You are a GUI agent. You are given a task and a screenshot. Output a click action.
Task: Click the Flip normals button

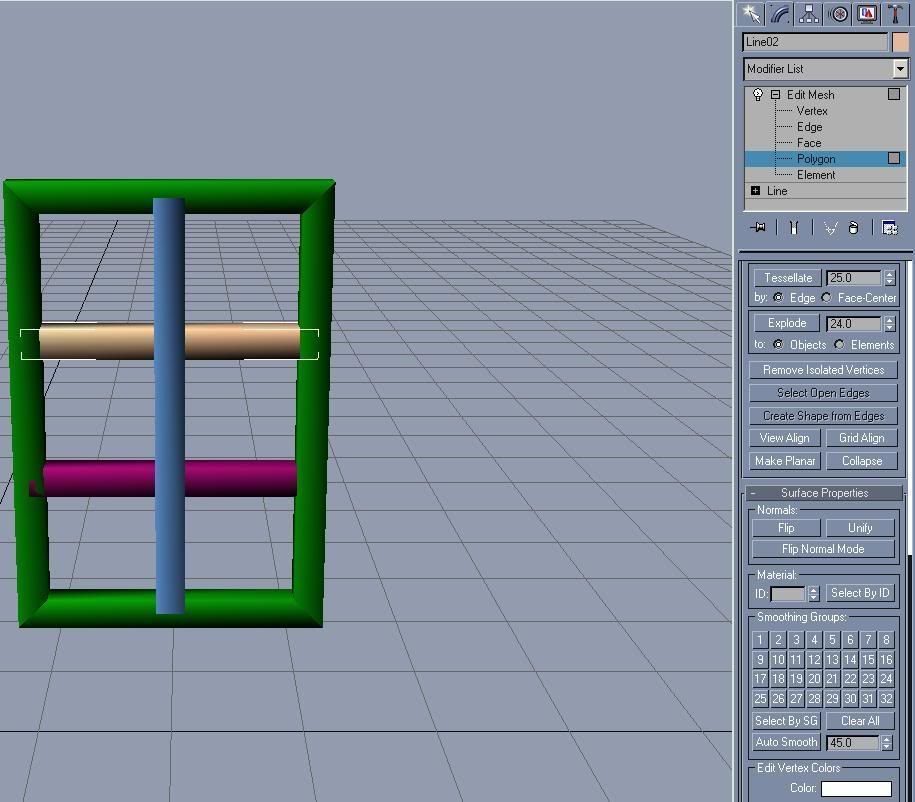786,528
